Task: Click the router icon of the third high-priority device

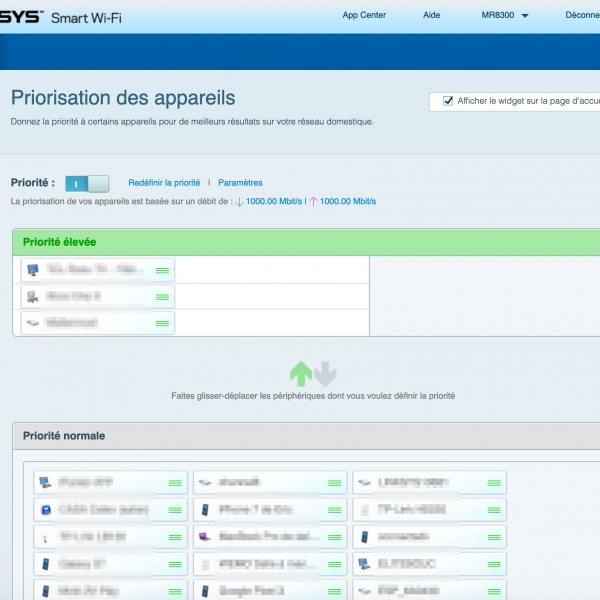Action: pyautogui.click(x=33, y=323)
